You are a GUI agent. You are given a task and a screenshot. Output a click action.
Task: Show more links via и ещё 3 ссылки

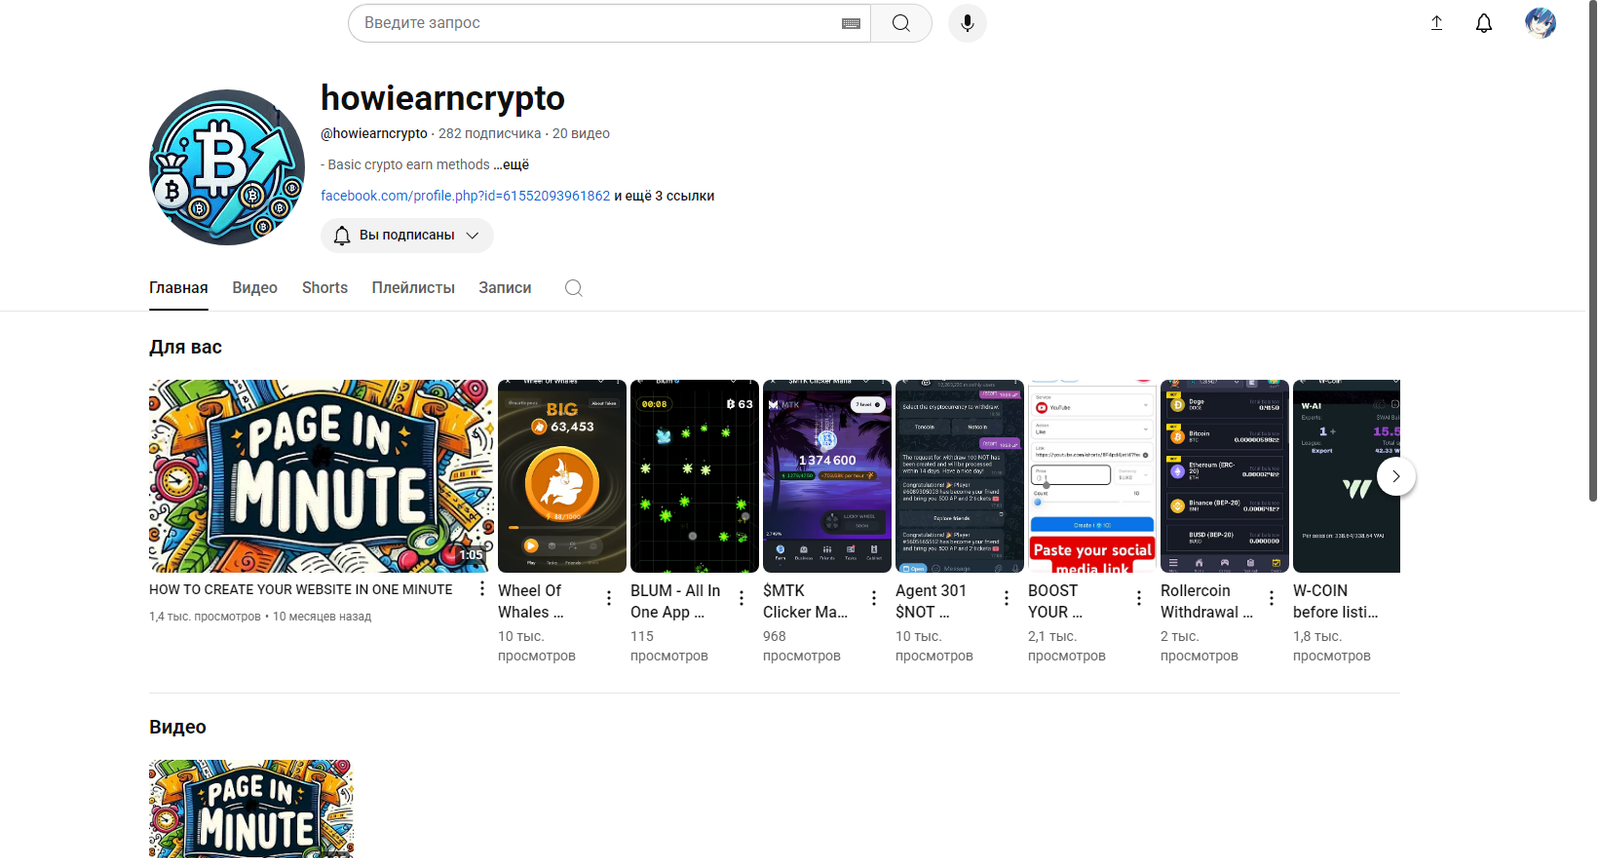(x=664, y=196)
